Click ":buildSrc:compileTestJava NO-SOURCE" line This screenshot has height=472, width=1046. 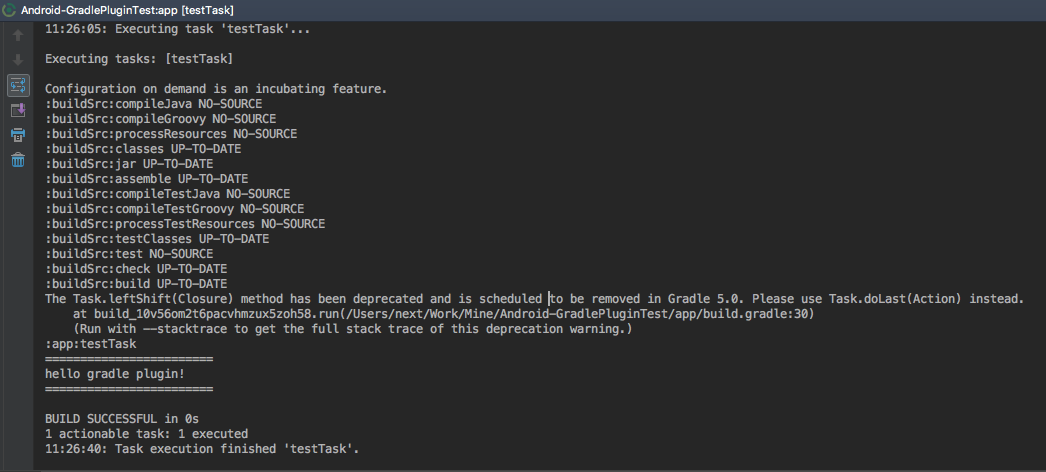tap(167, 194)
